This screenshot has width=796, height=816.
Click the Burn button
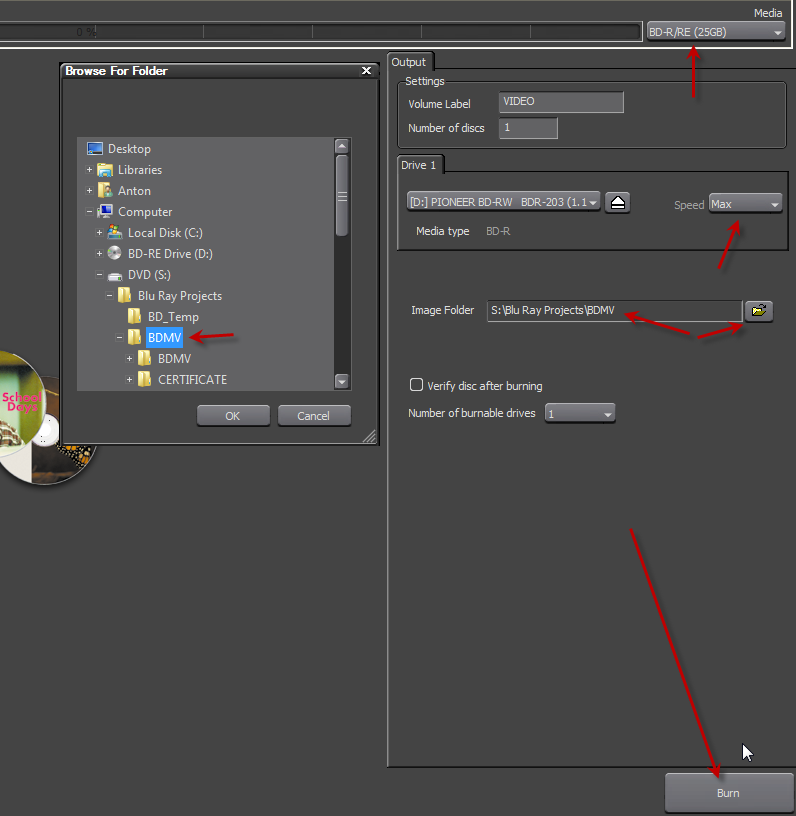pyautogui.click(x=728, y=793)
